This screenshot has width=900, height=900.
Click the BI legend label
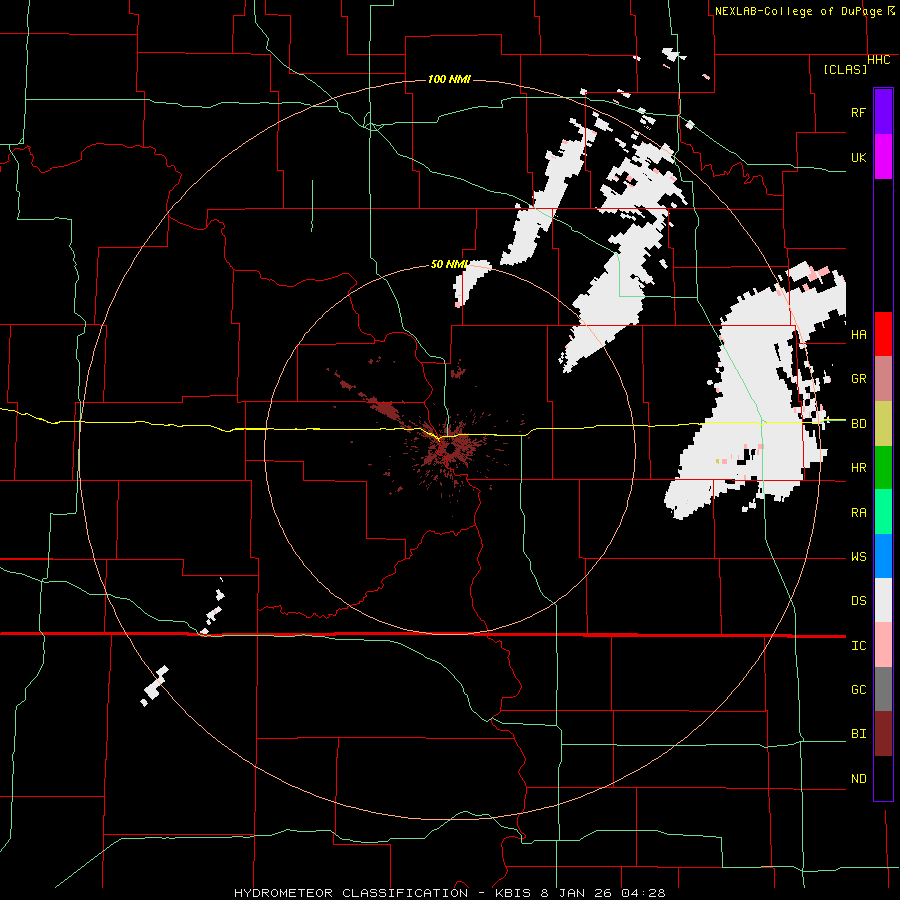(x=859, y=734)
